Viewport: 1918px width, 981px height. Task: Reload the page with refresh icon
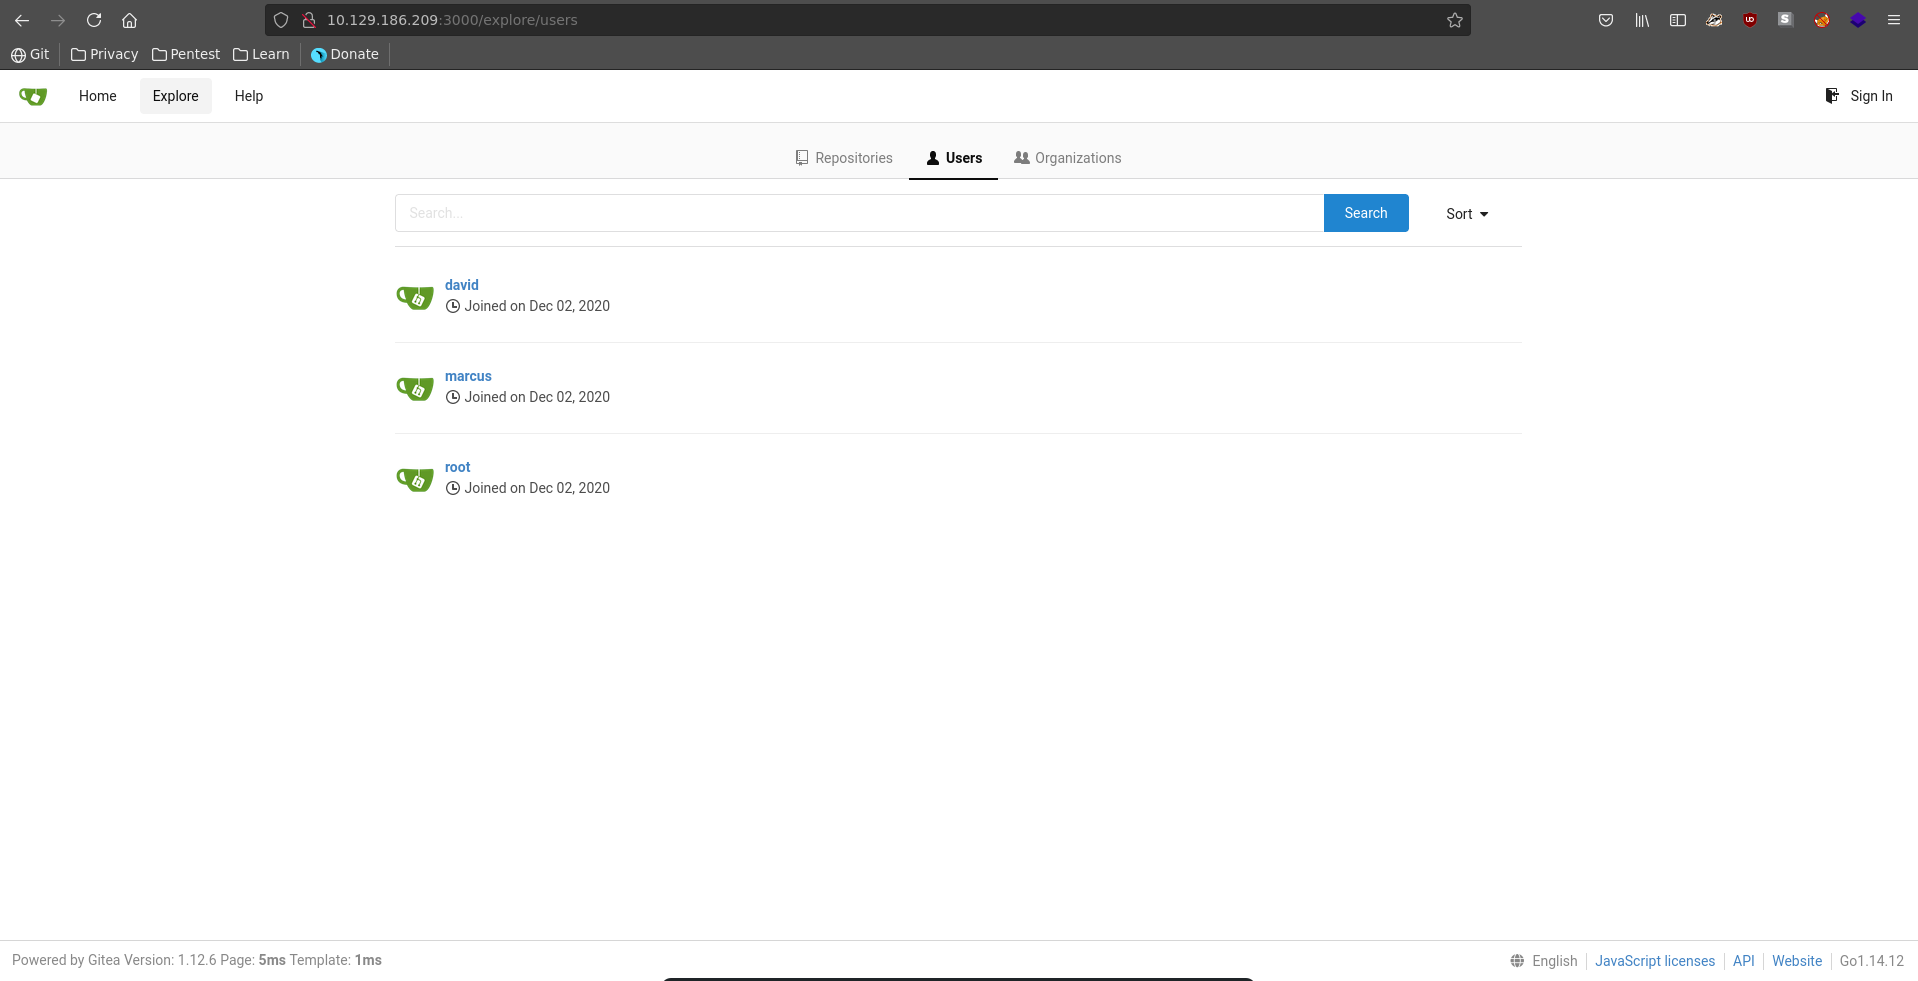click(94, 20)
